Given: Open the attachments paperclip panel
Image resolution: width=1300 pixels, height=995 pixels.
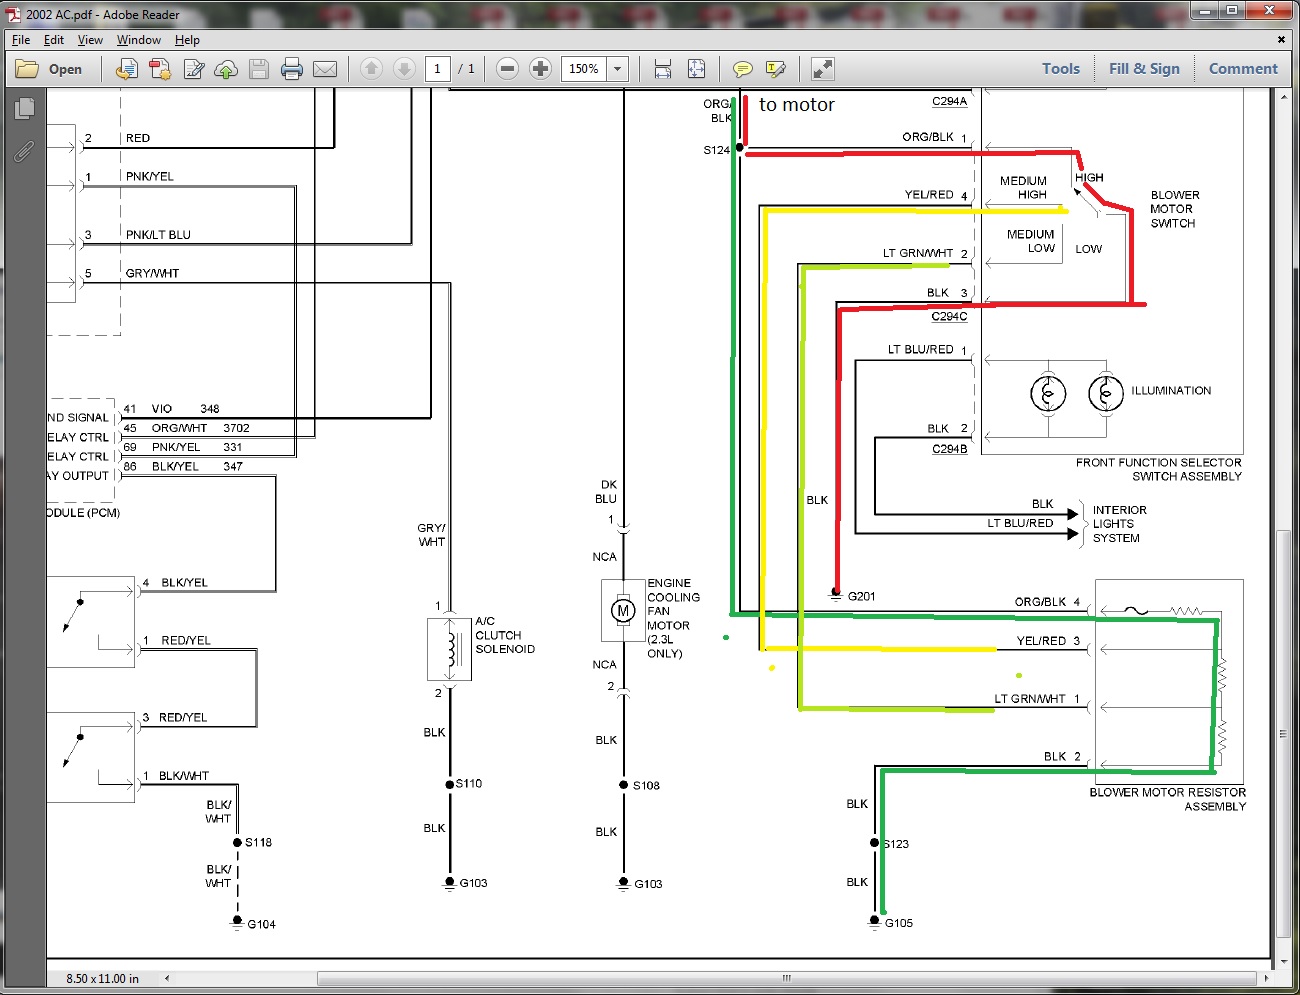Looking at the screenshot, I should pos(25,151).
